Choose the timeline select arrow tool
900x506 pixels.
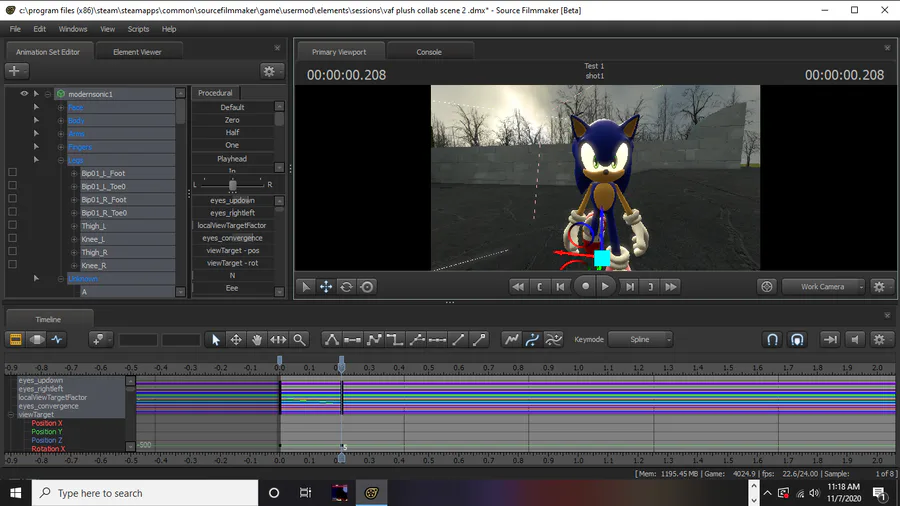(216, 340)
